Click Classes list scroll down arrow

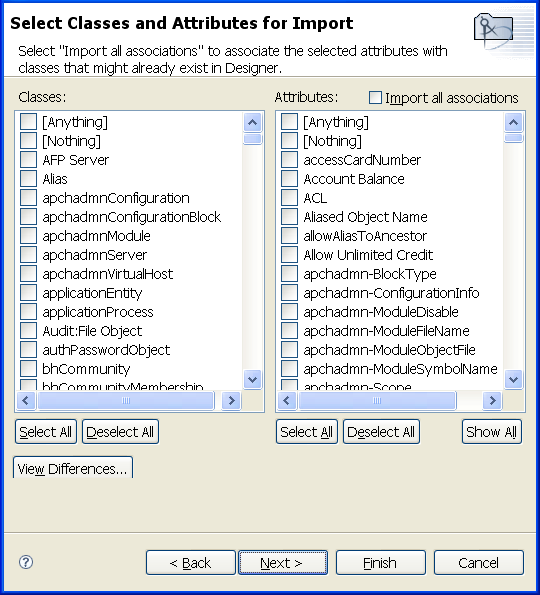(x=252, y=379)
